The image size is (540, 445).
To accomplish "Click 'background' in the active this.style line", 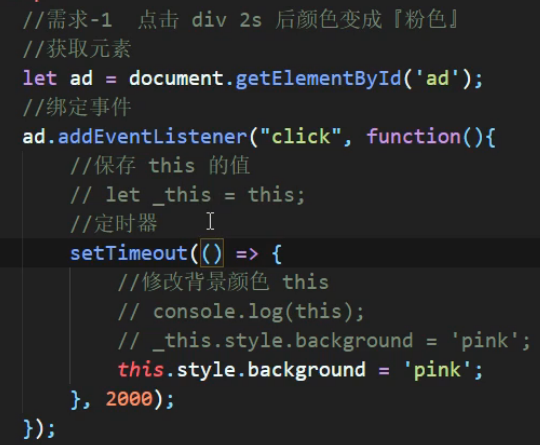I will tap(307, 370).
